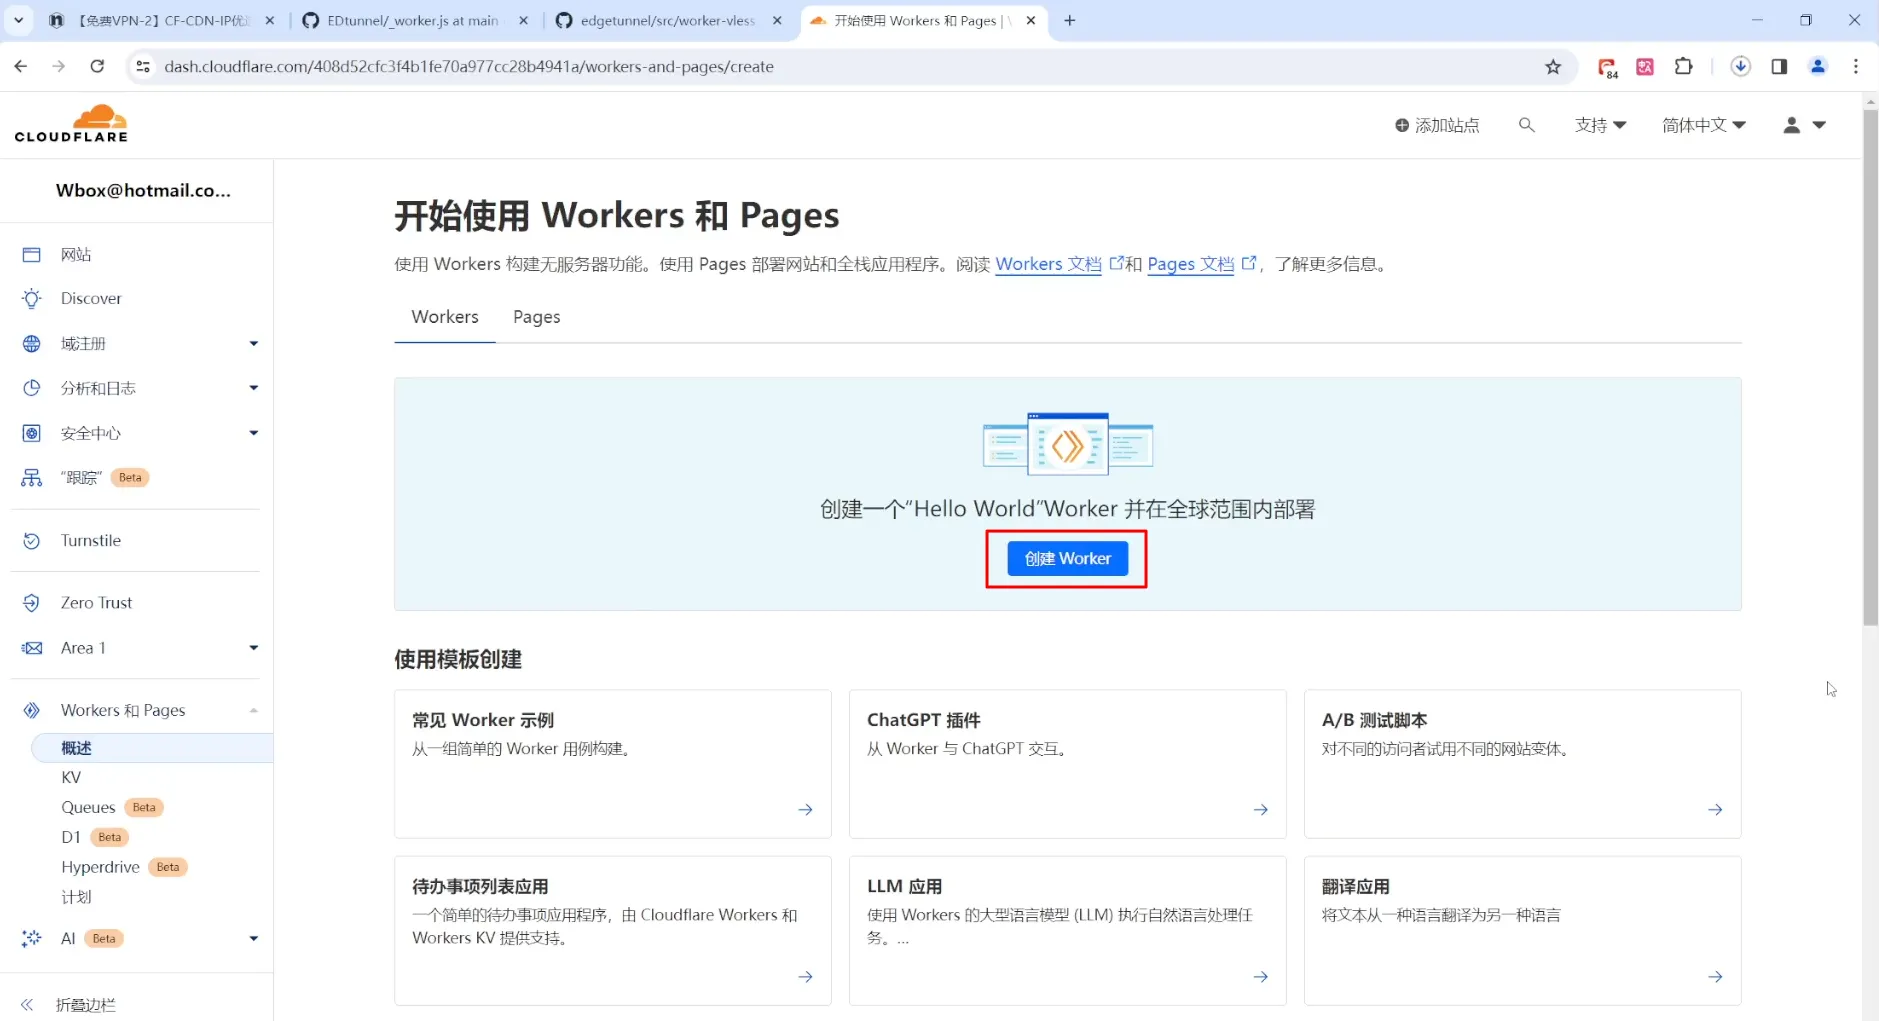Open the Chrome profile avatar
Screen dimensions: 1879x1021
coord(1818,67)
